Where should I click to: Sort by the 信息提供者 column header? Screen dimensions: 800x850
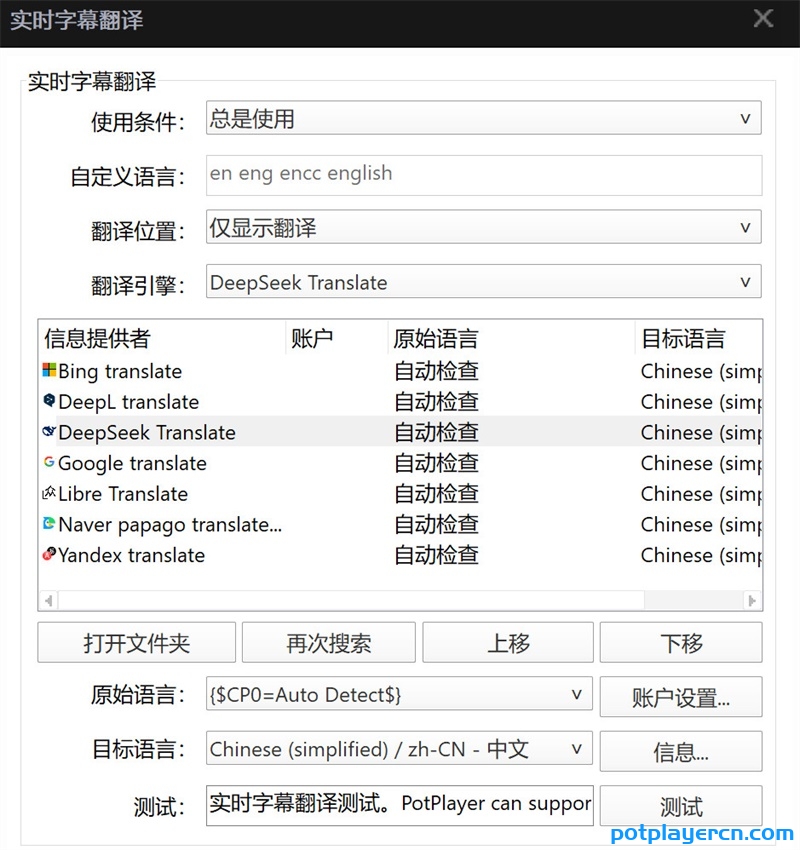[162, 338]
